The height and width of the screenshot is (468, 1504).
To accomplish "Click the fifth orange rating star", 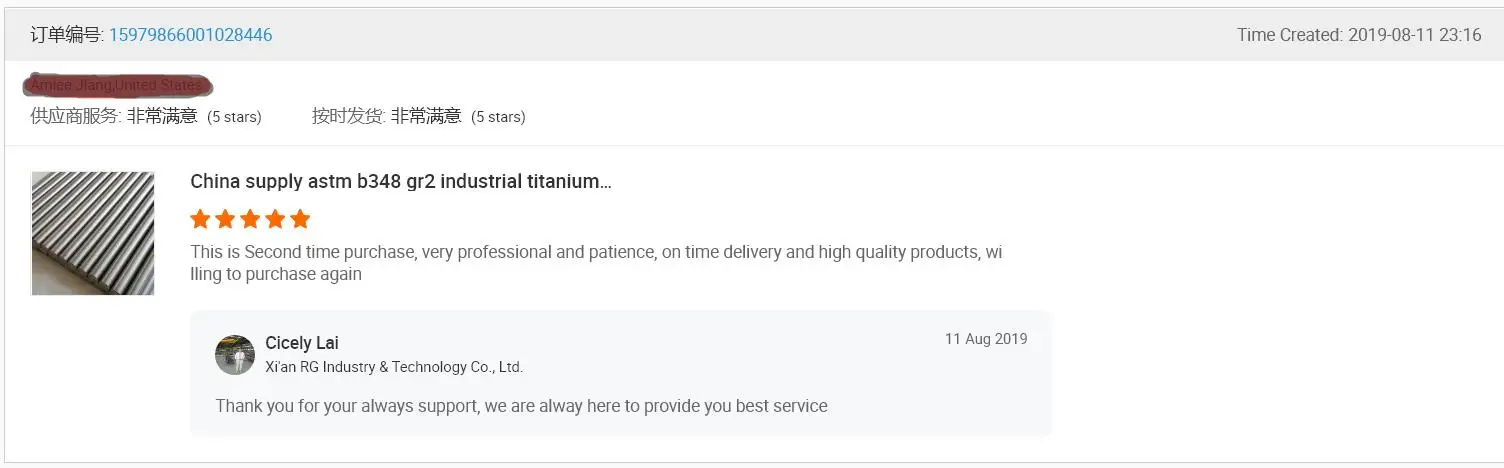I will (x=300, y=219).
